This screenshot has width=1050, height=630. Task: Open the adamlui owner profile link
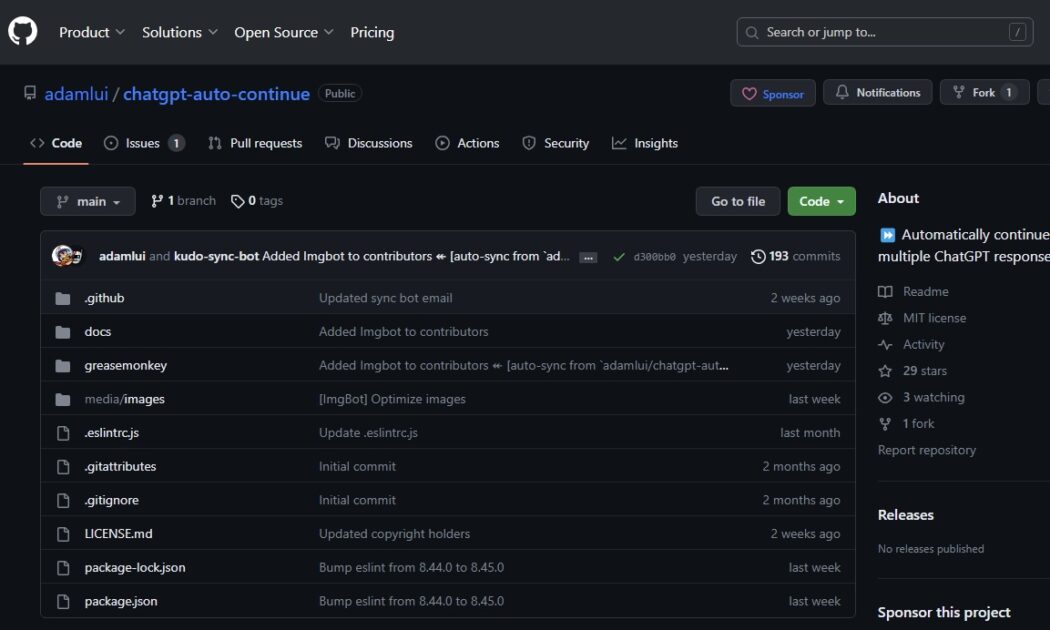coord(76,94)
